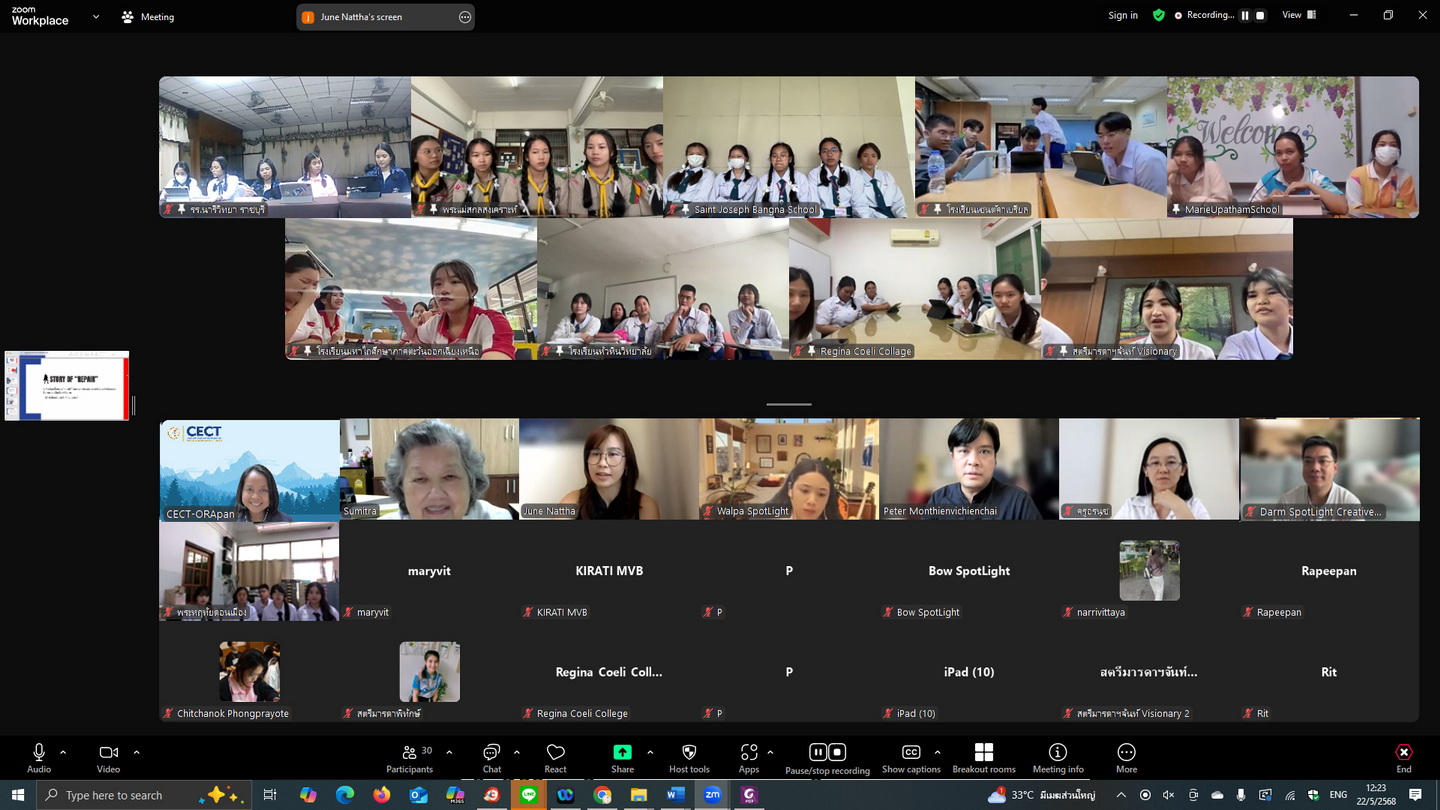This screenshot has height=810, width=1440.
Task: Open Breakout rooms
Action: point(983,757)
